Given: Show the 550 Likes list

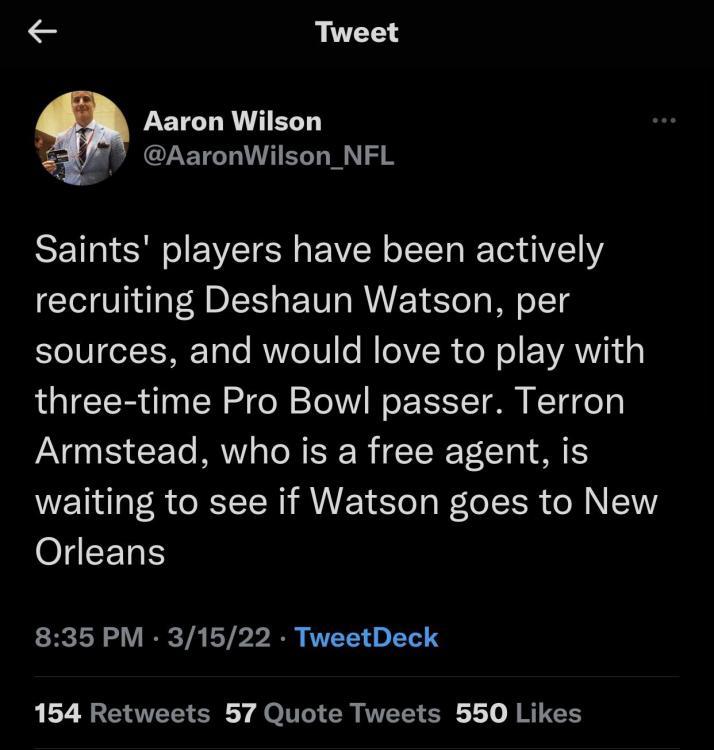Looking at the screenshot, I should (x=518, y=713).
